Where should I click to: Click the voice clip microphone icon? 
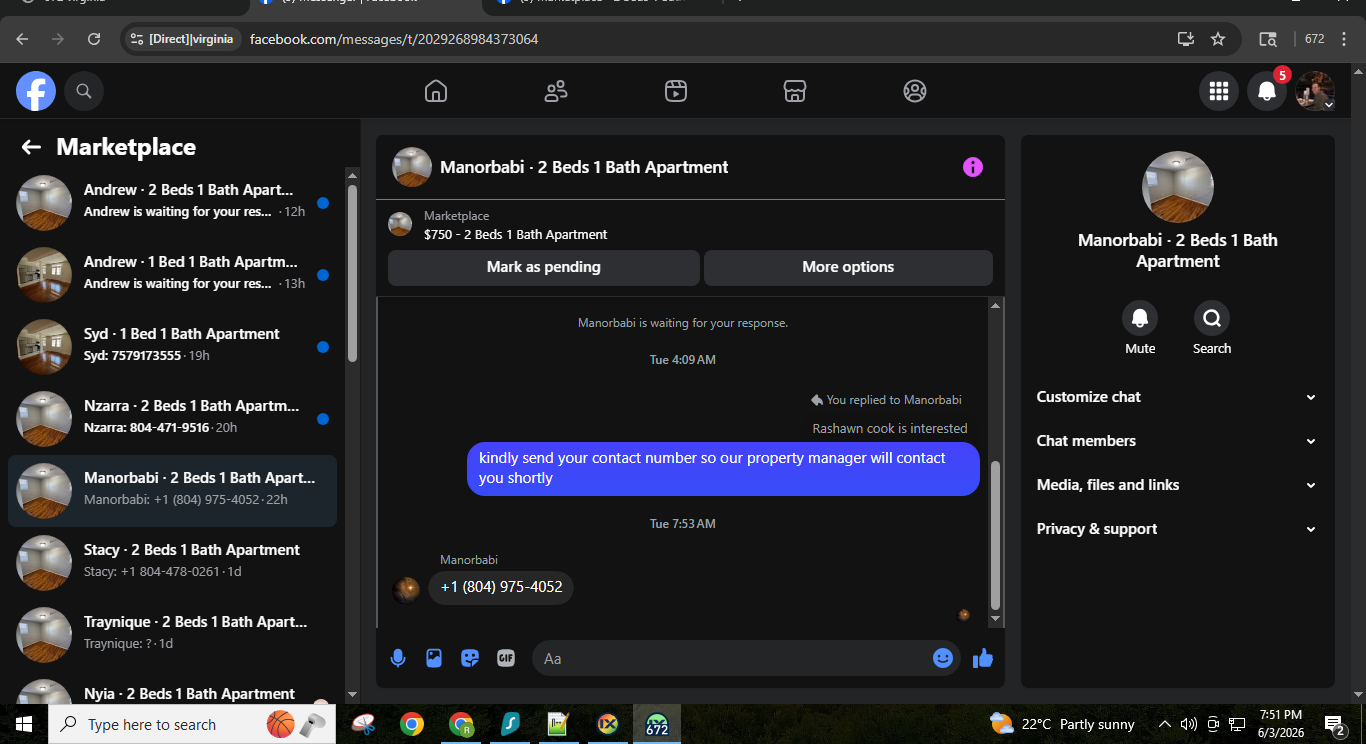pyautogui.click(x=398, y=658)
